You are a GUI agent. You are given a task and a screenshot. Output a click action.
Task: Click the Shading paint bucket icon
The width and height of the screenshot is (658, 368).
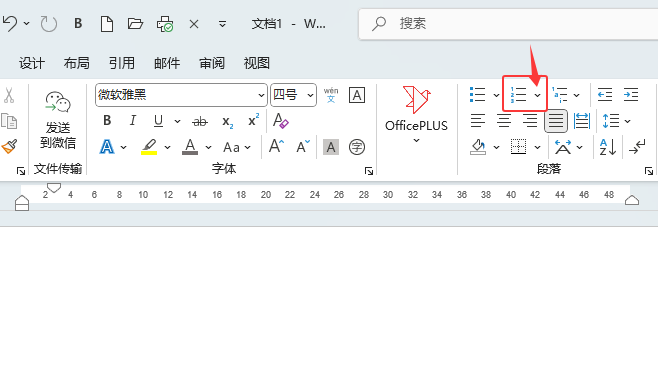(478, 147)
